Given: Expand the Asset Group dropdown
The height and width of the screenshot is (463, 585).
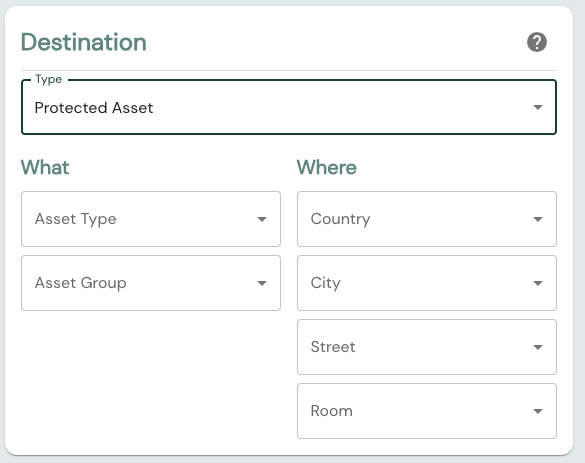Looking at the screenshot, I should click(151, 283).
